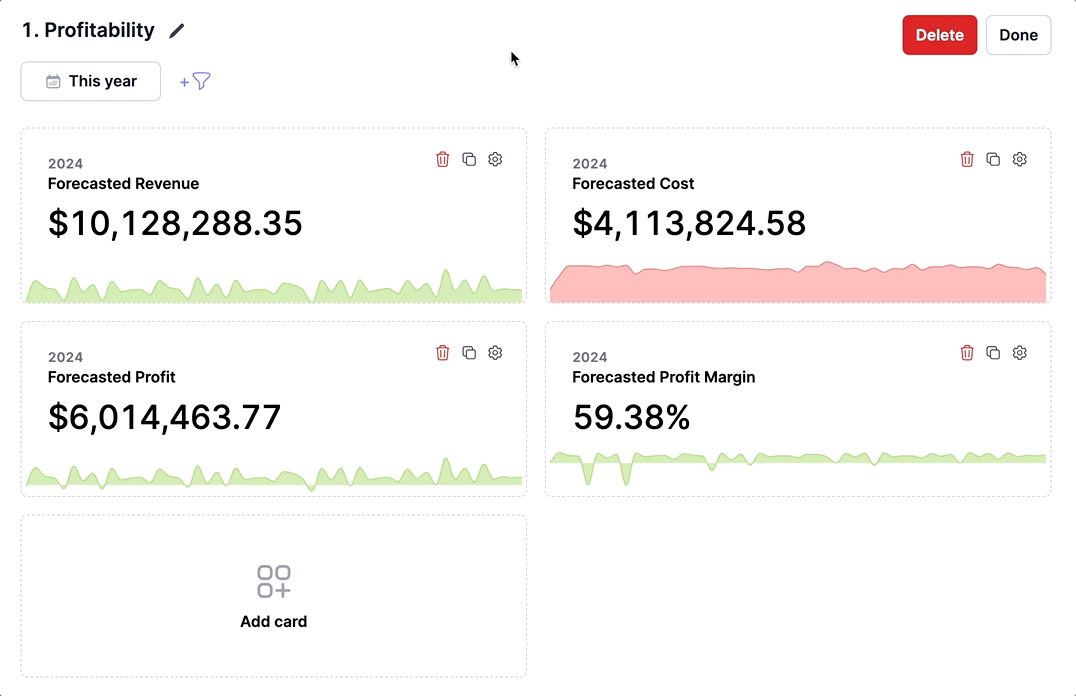Image resolution: width=1076 pixels, height=696 pixels.
Task: Select the Forecasted Revenue sparkline chart
Action: (x=274, y=285)
